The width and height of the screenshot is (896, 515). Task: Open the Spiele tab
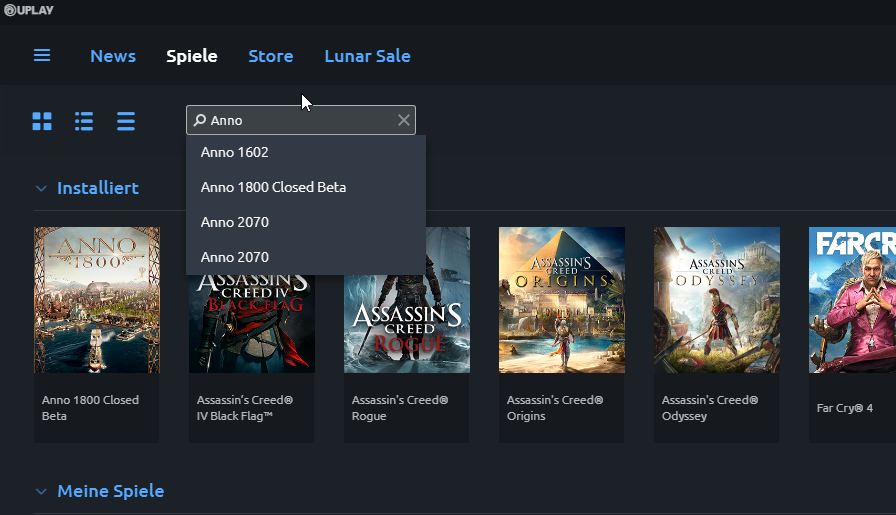click(191, 56)
